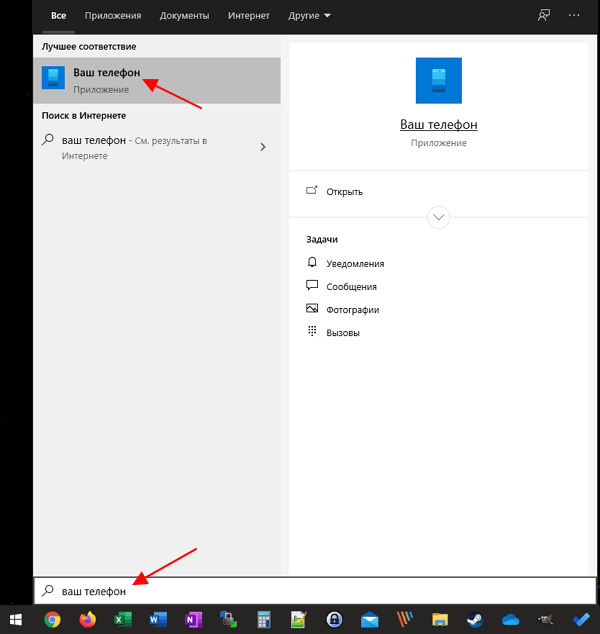Click the feedback person icon at top
Screen dimensions: 600x634
(544, 16)
